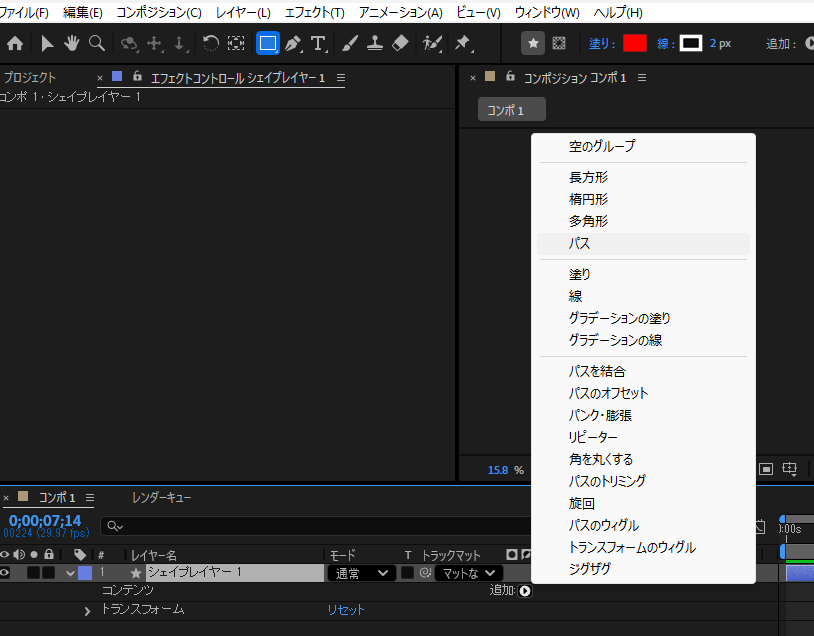Screen dimensions: 814x636
Task: Select the Eraser tool
Action: coord(400,44)
